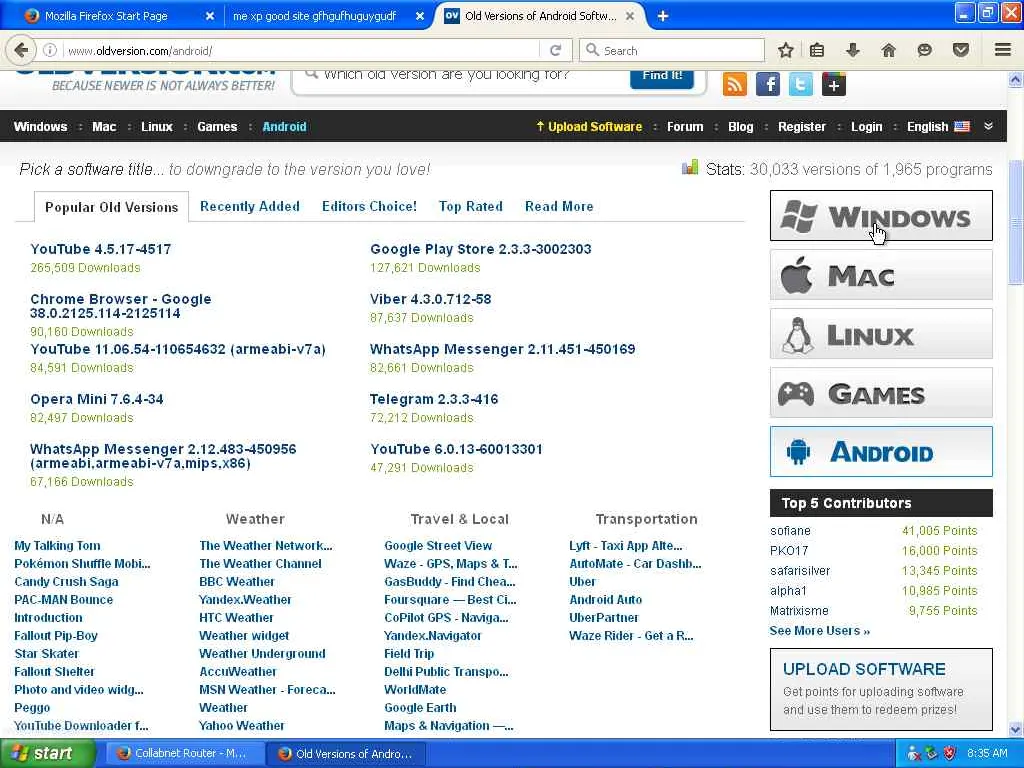The width and height of the screenshot is (1024, 768).
Task: Open the Opera Mini 7.6.4-34 link
Action: [97, 399]
